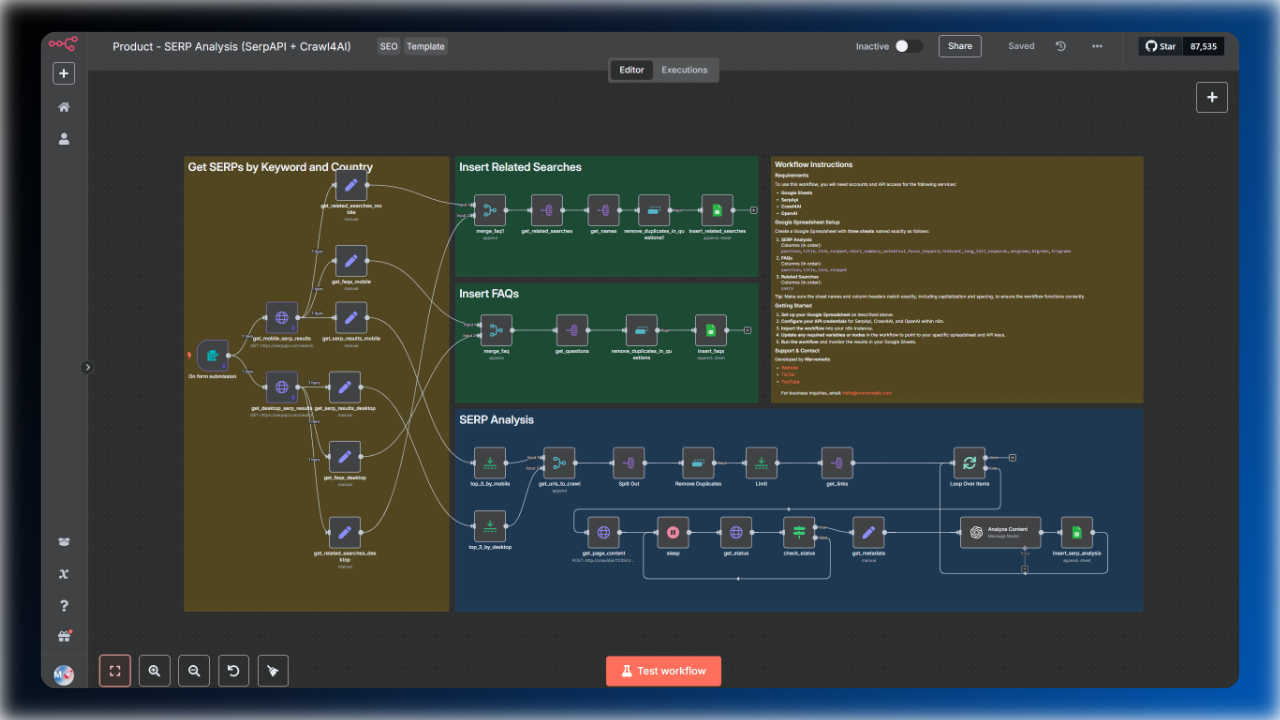1280x720 pixels.
Task: Select the get_related_searches split node
Action: click(x=547, y=210)
